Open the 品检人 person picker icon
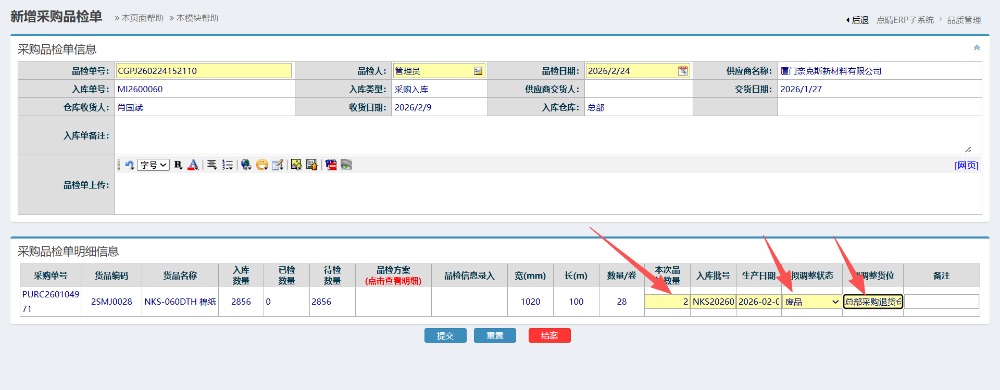Screen dimensions: 1000x390 coord(478,71)
